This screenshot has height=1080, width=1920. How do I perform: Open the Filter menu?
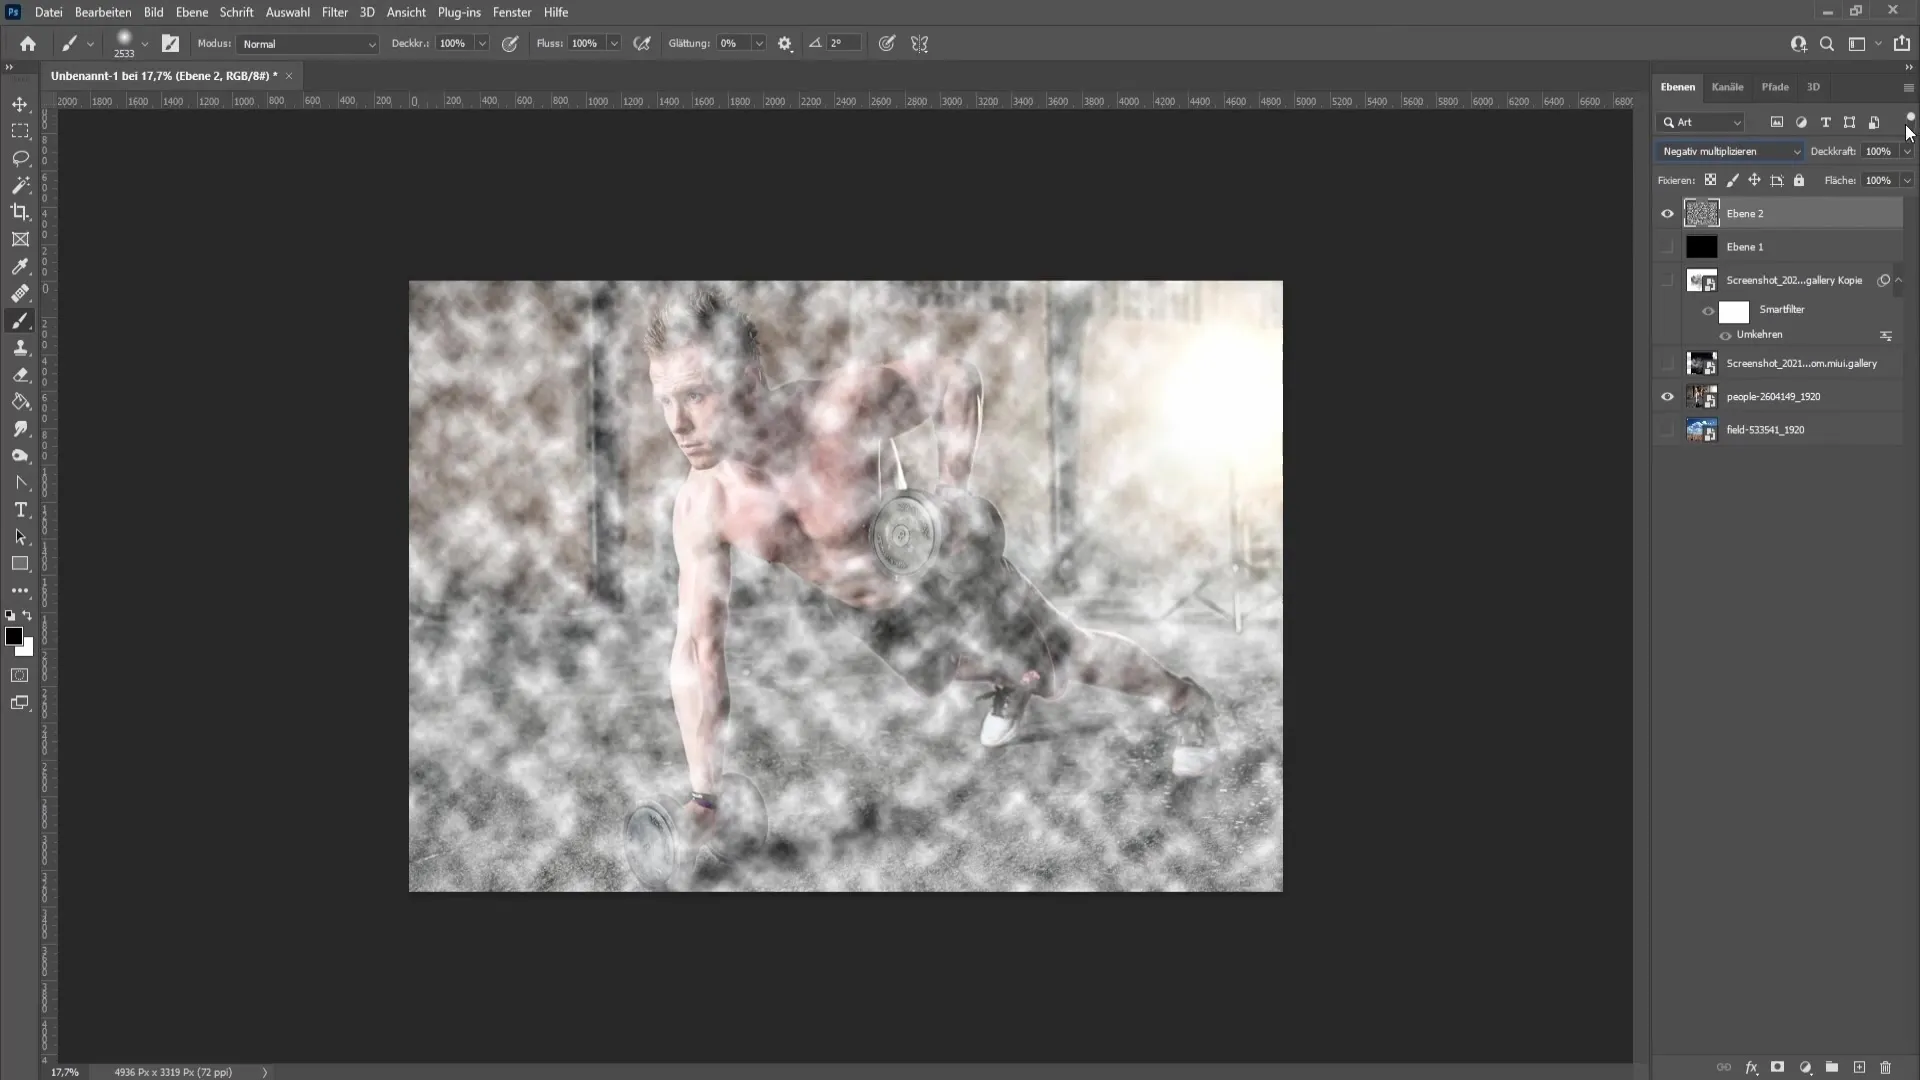[335, 12]
